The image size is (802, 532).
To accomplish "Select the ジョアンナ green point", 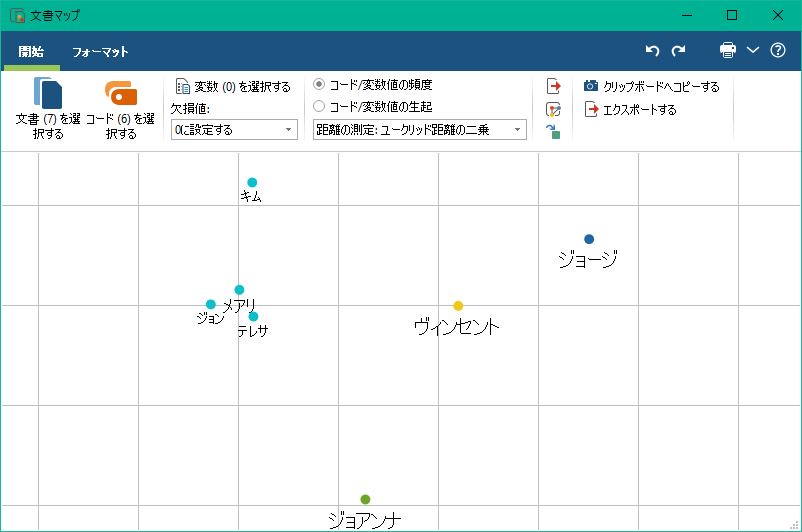I will coord(365,499).
